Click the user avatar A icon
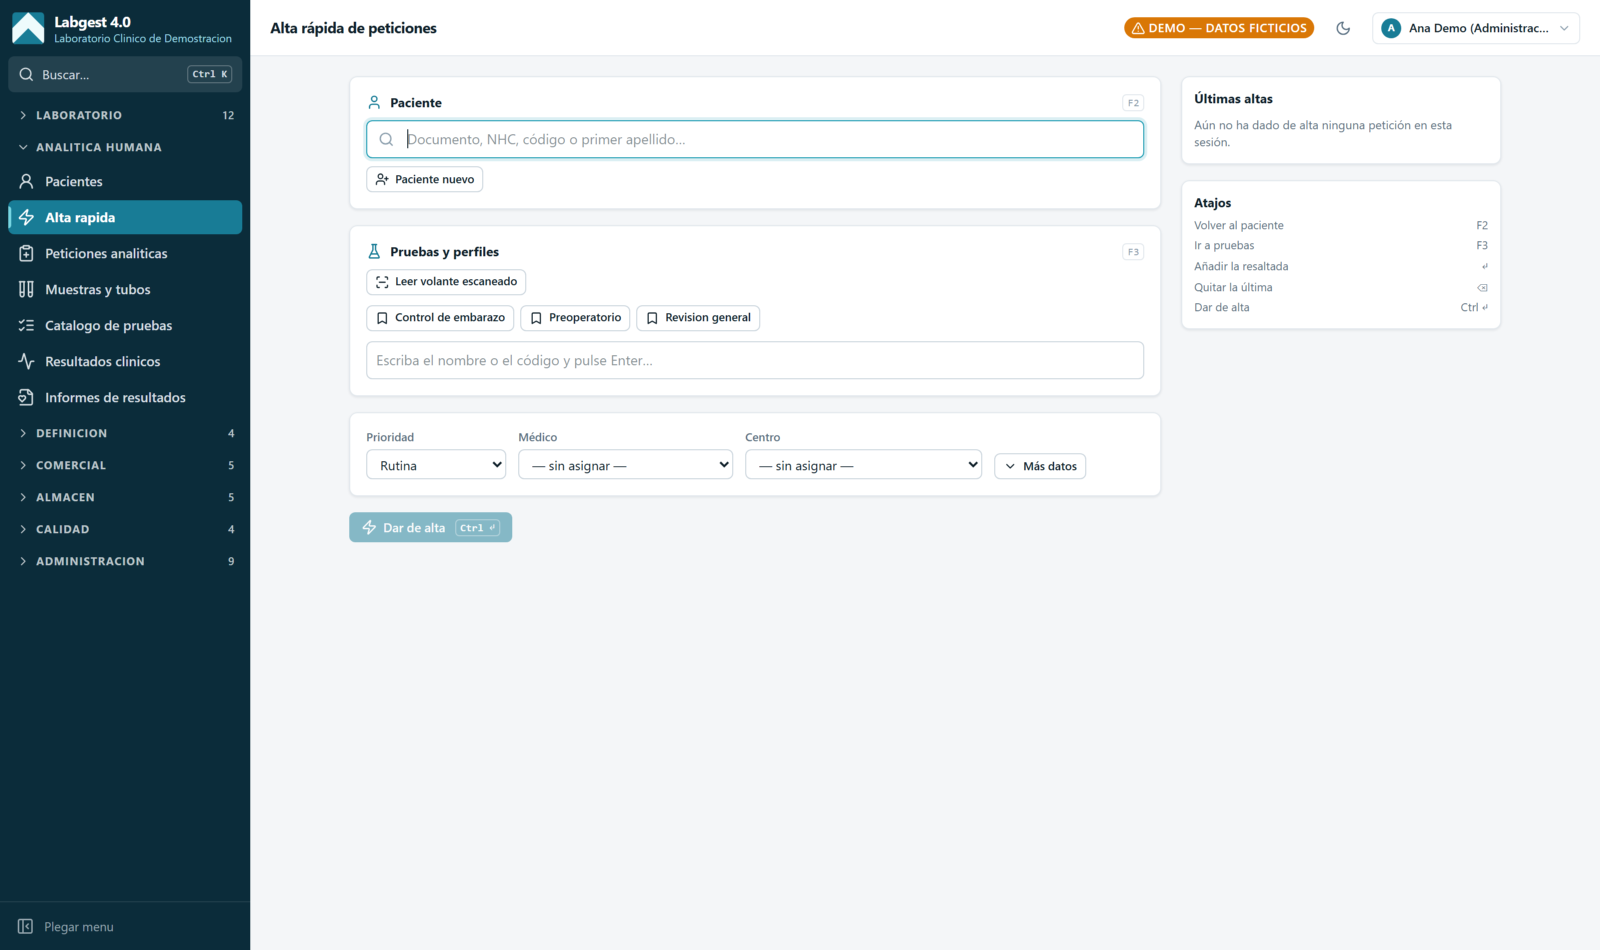Screen dimensions: 1600x950 tap(1391, 28)
